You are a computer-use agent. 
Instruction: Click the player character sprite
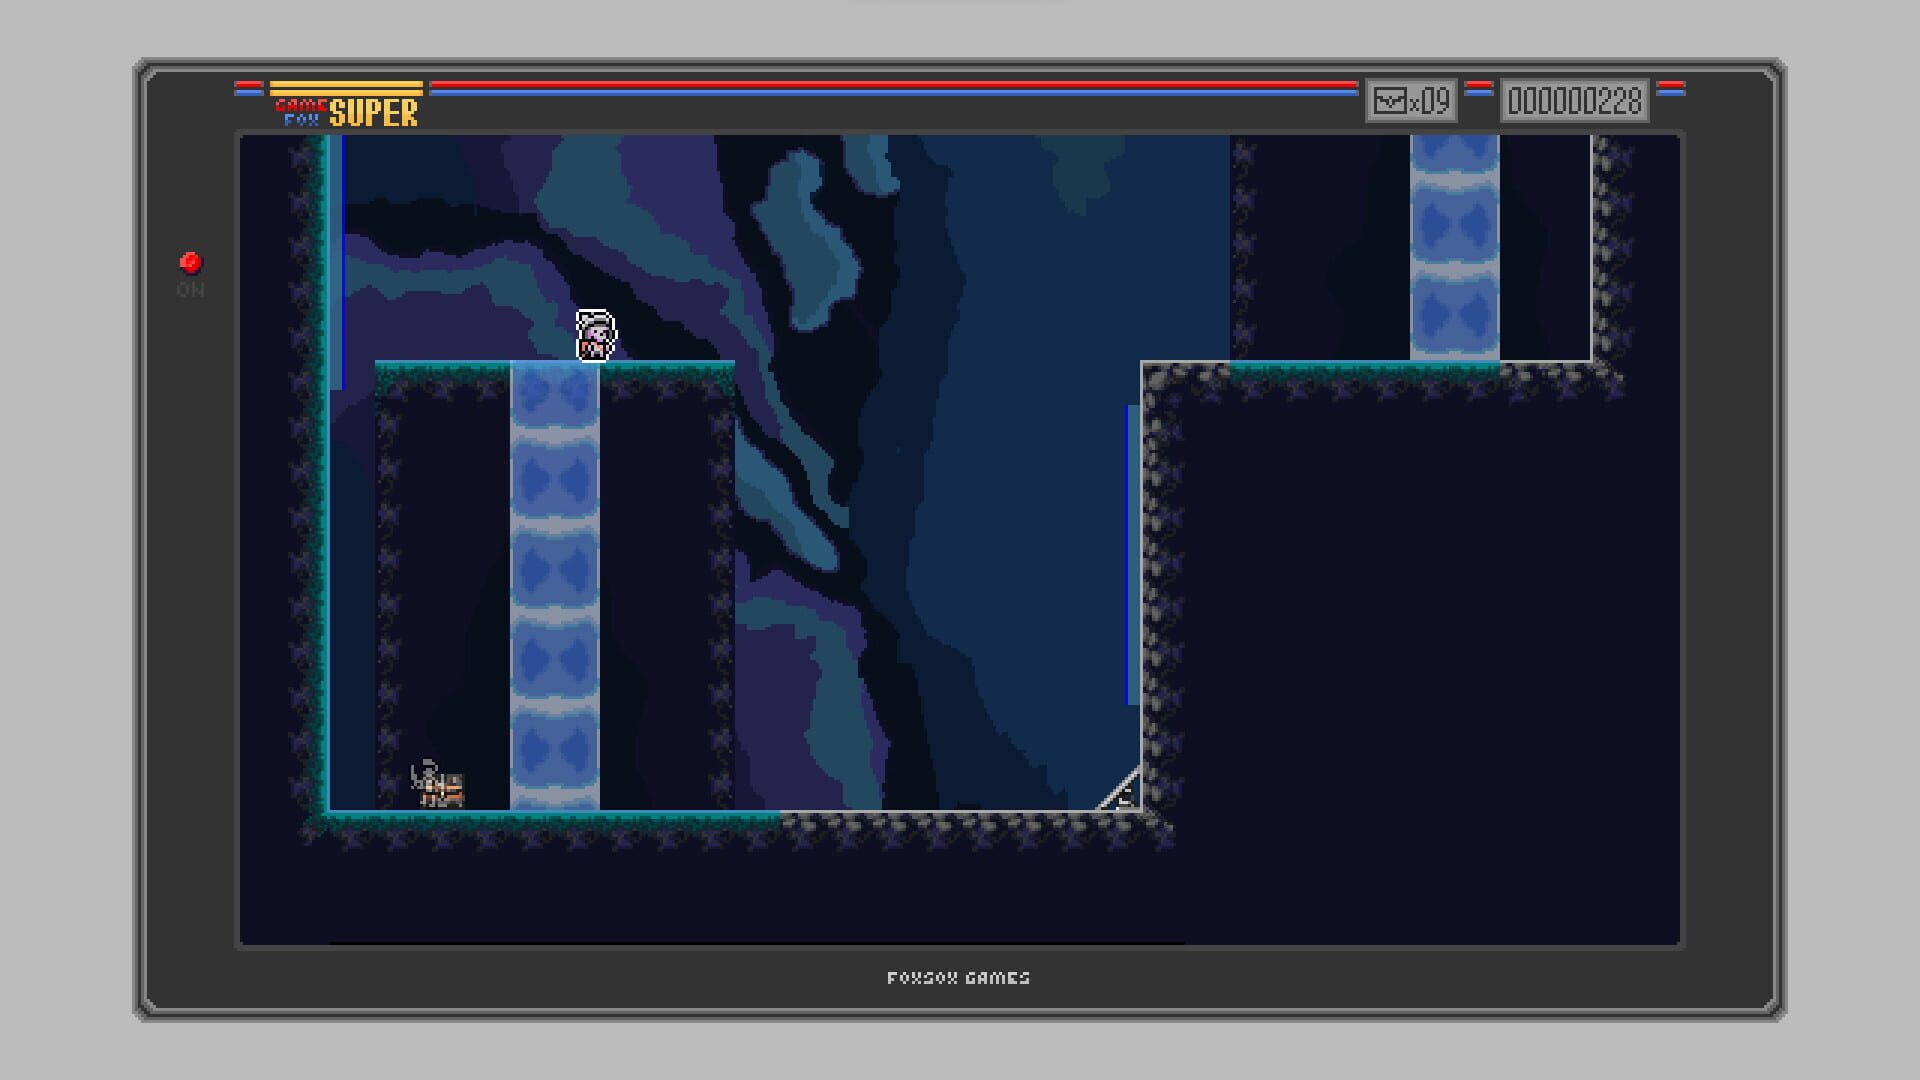click(x=595, y=335)
